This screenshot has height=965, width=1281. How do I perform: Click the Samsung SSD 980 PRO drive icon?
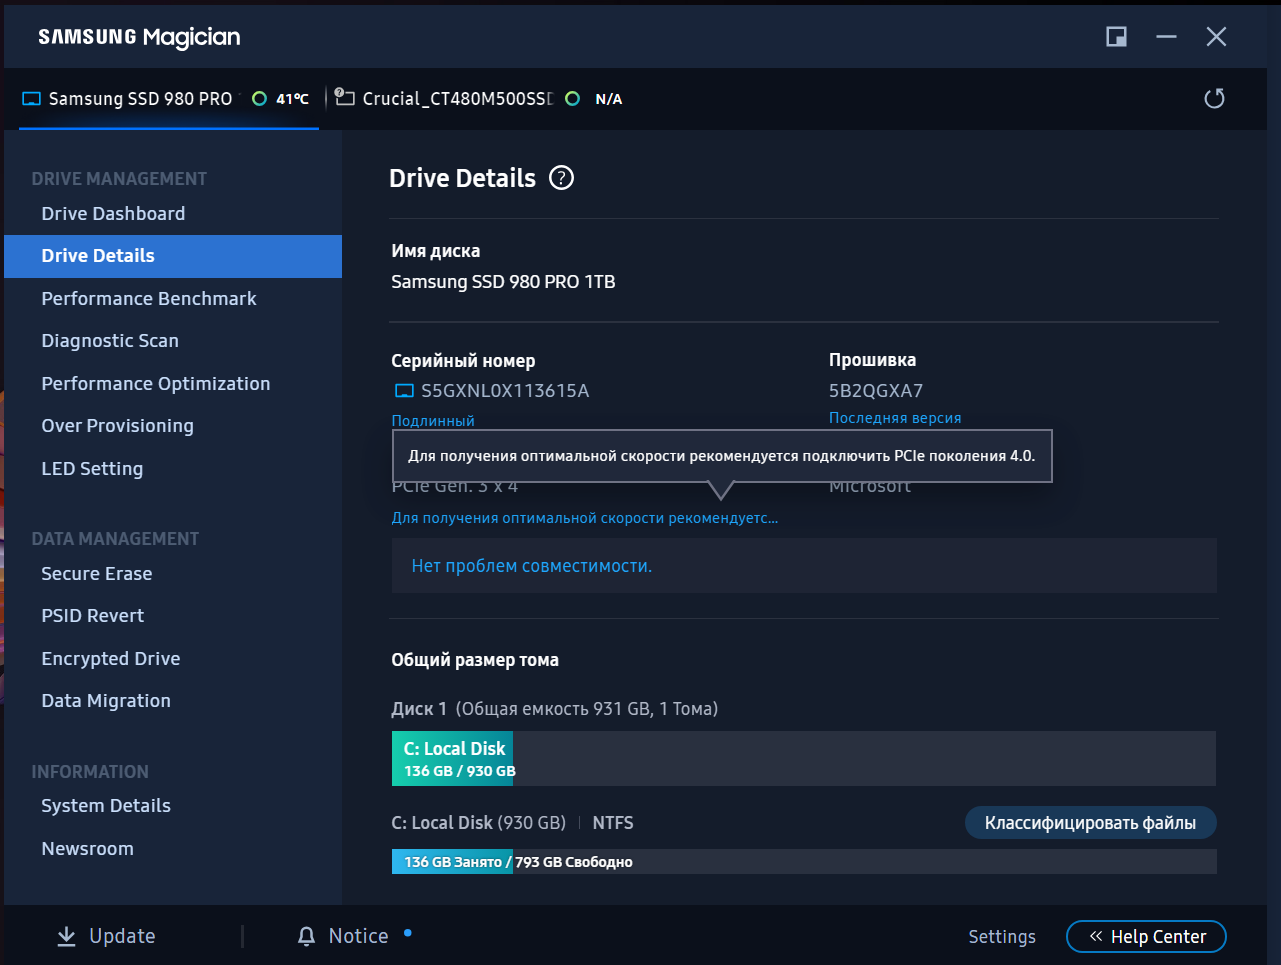click(x=31, y=99)
